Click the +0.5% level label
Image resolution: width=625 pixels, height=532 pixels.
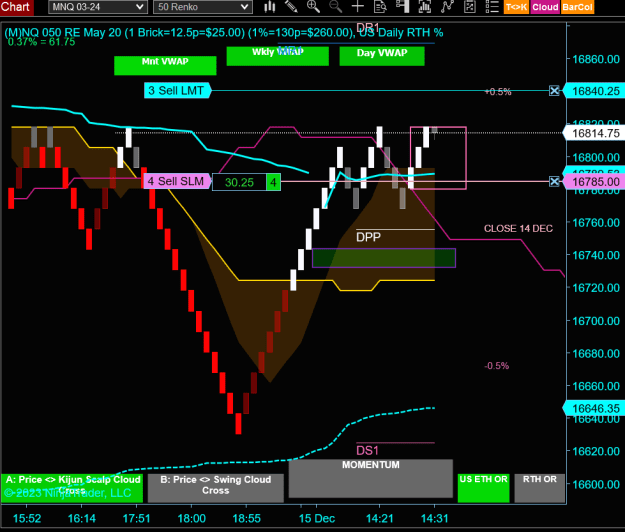tap(498, 92)
